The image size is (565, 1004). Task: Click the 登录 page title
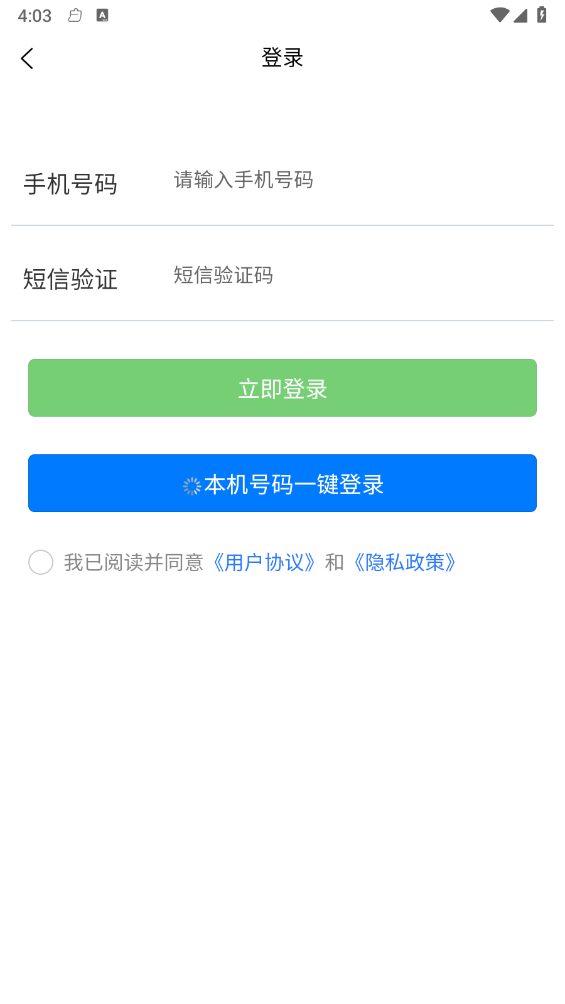pos(282,58)
